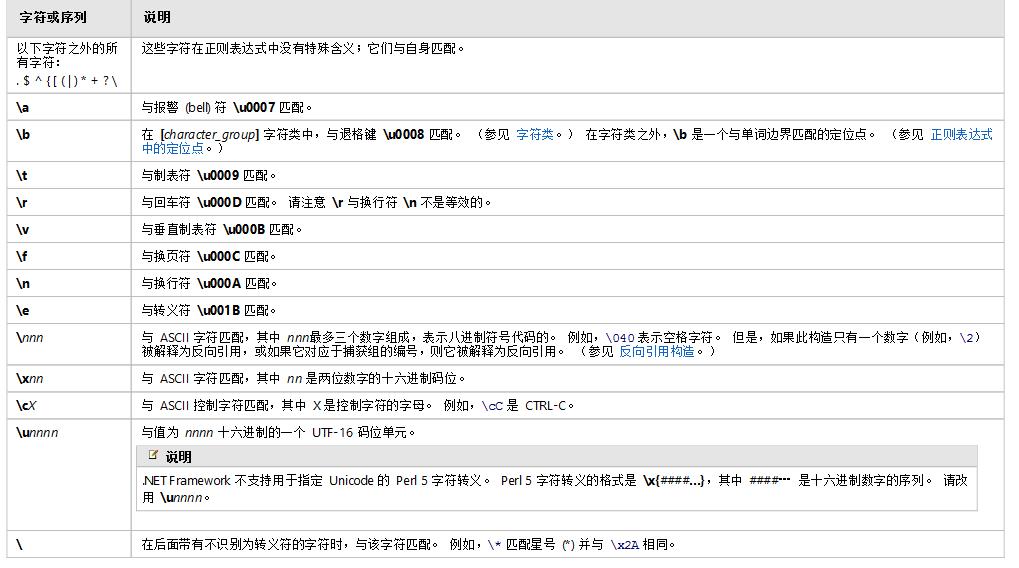Click the description 与换页符 \u000C 匹配
The width and height of the screenshot is (1019, 568).
click(x=209, y=257)
